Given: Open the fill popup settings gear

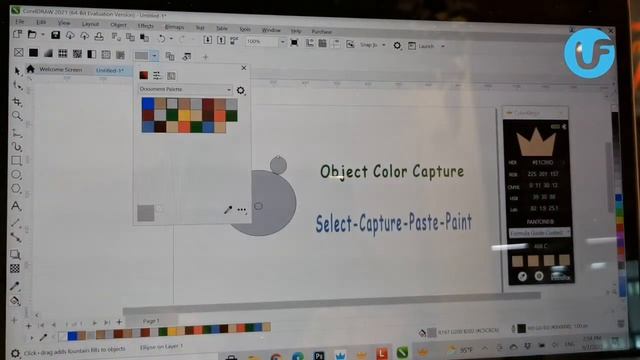Looking at the screenshot, I should [x=241, y=91].
